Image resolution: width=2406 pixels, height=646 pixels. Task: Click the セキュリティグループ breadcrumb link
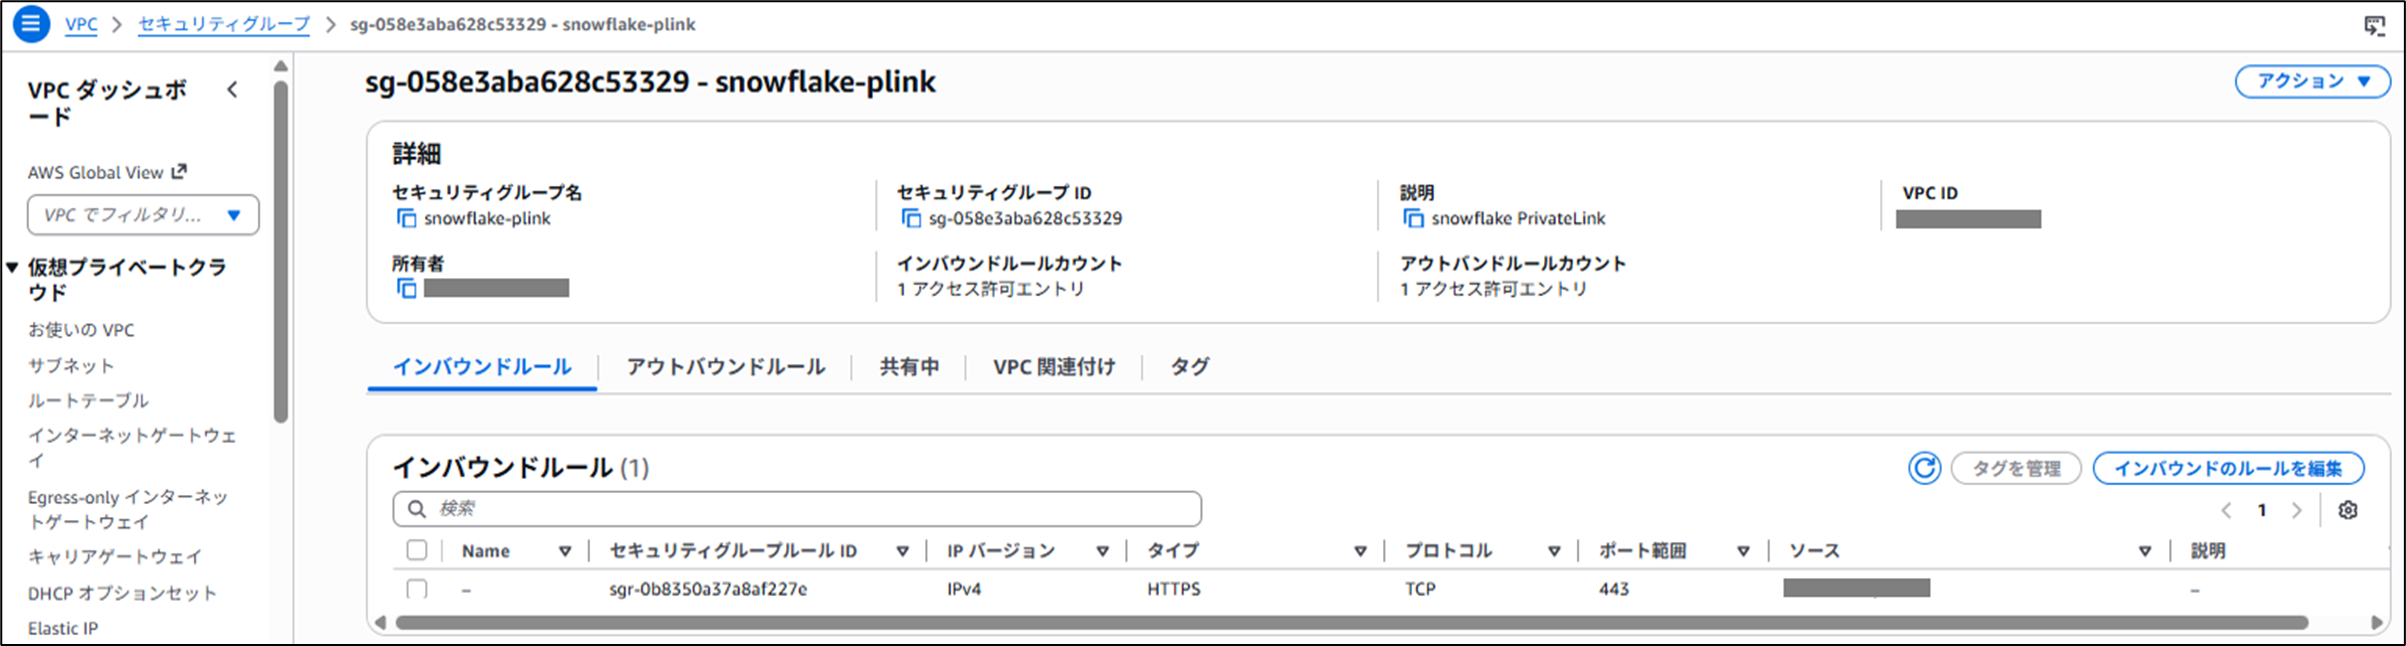[x=224, y=24]
